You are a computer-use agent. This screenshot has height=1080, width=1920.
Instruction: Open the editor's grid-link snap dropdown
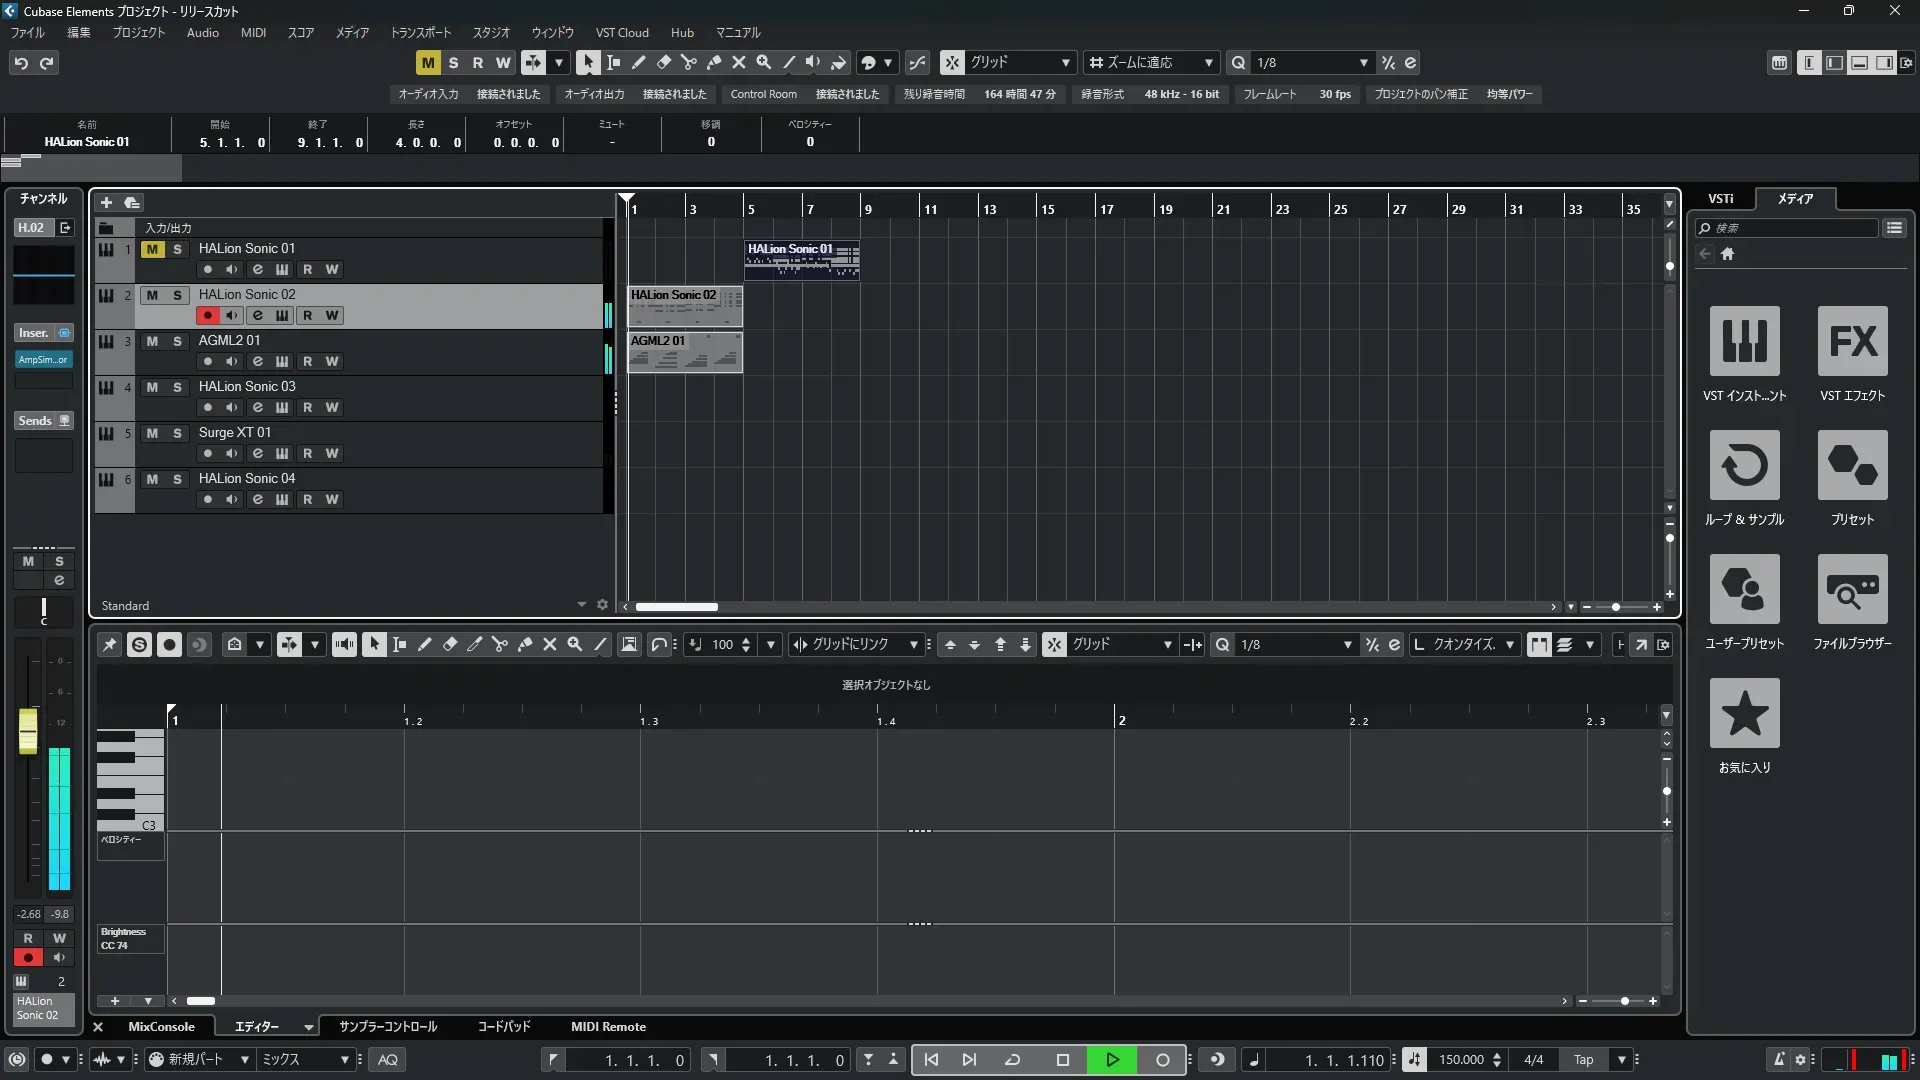(913, 645)
